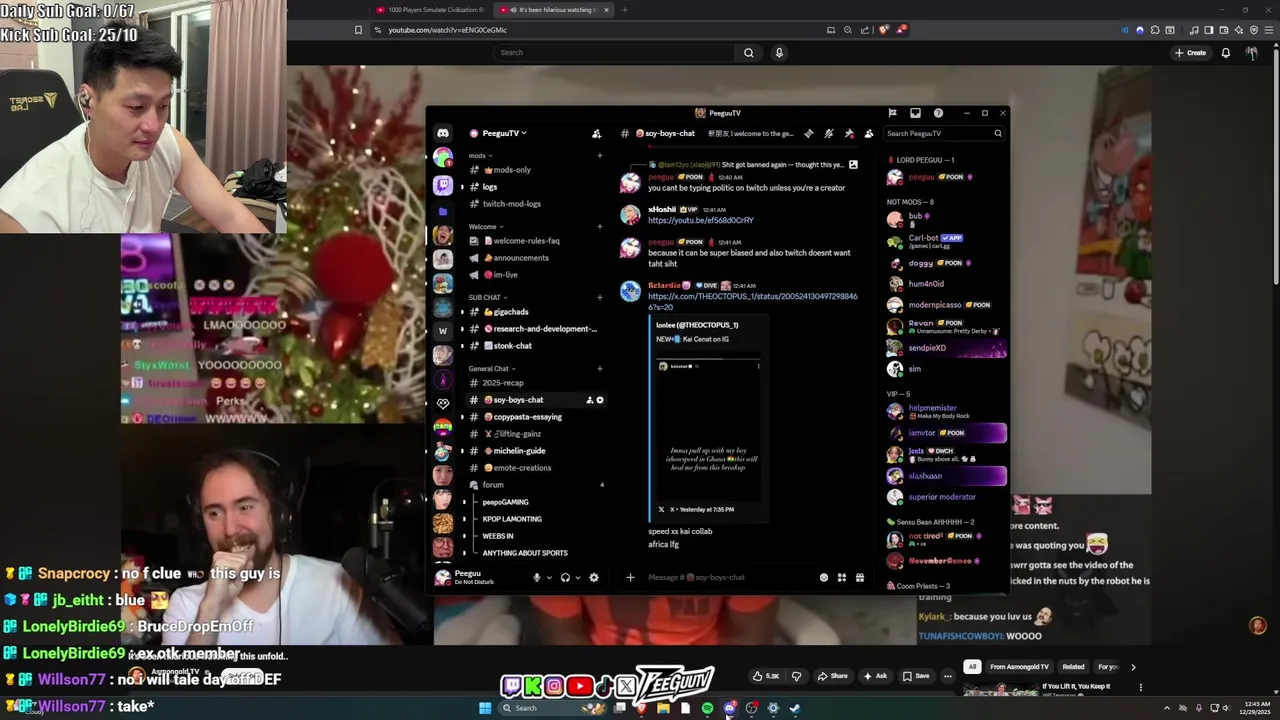Open the W server icon in Discord sidebar

tap(443, 331)
